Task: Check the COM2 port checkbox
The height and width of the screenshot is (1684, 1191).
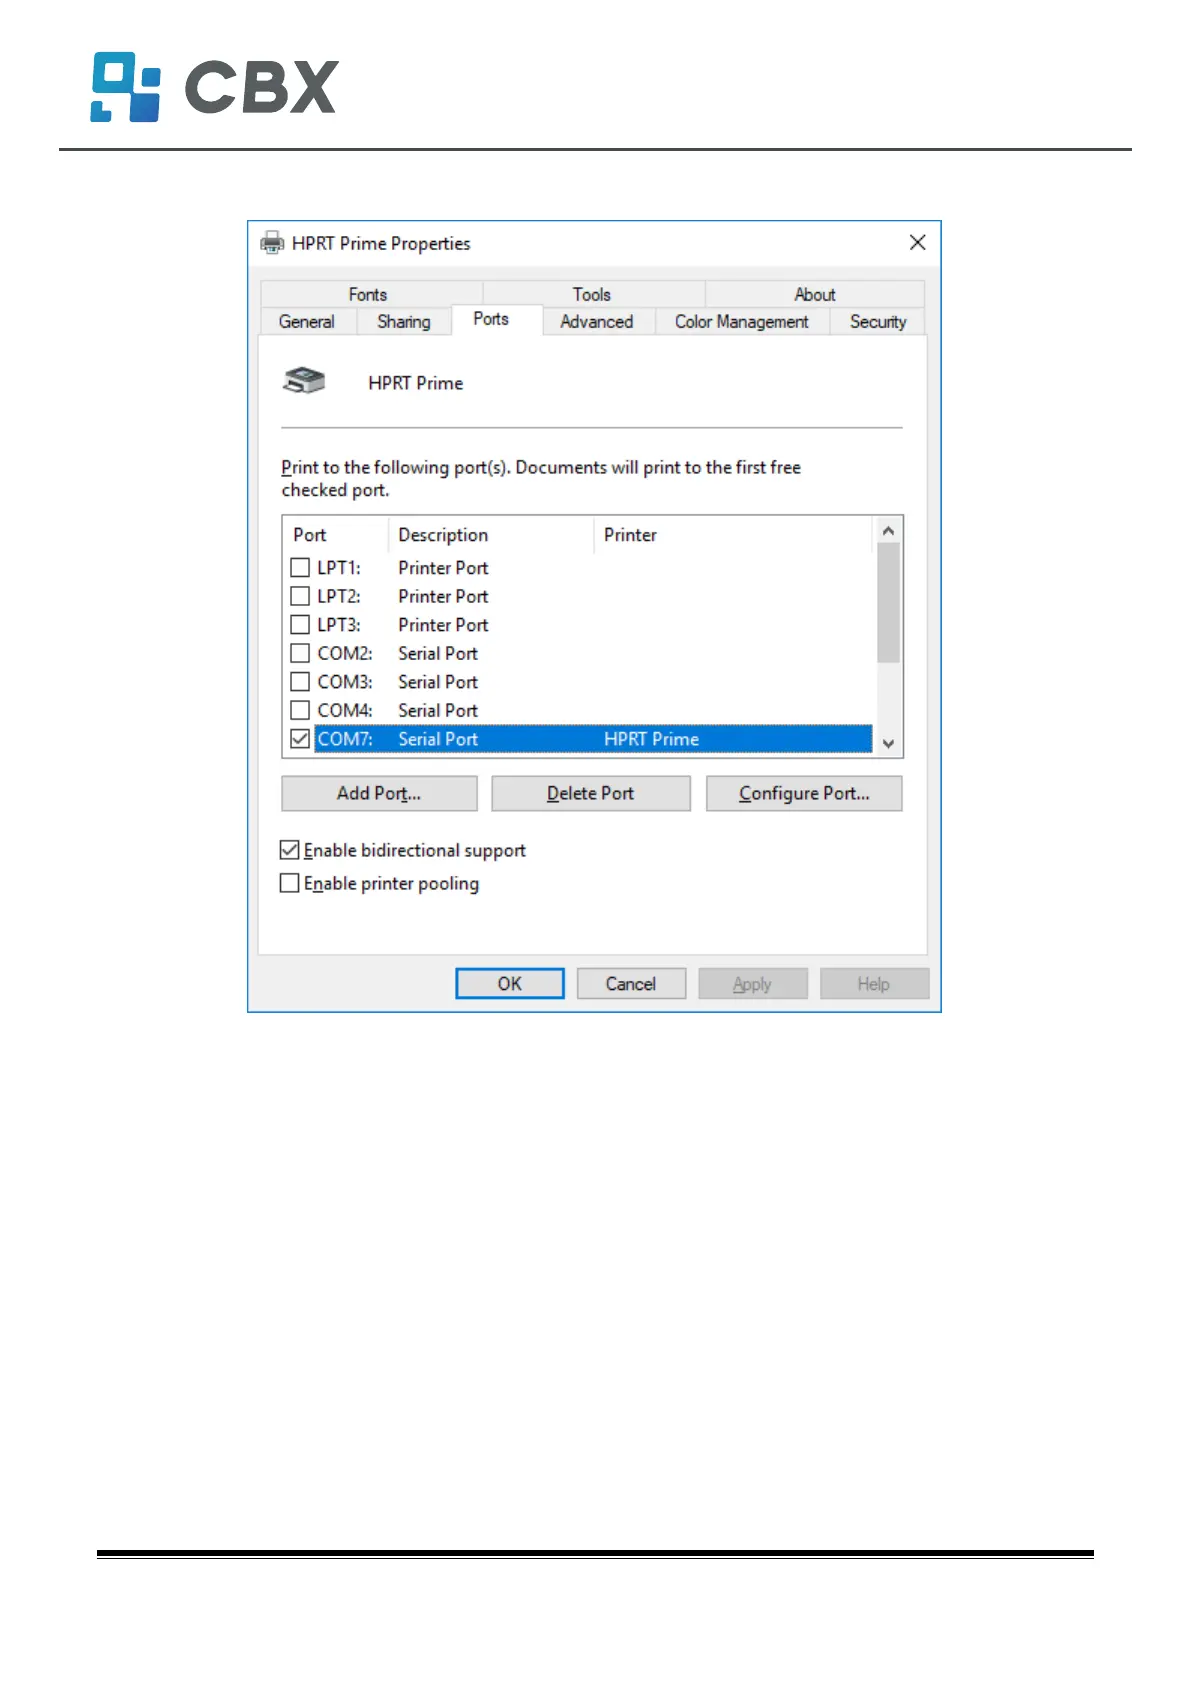Action: [x=300, y=653]
